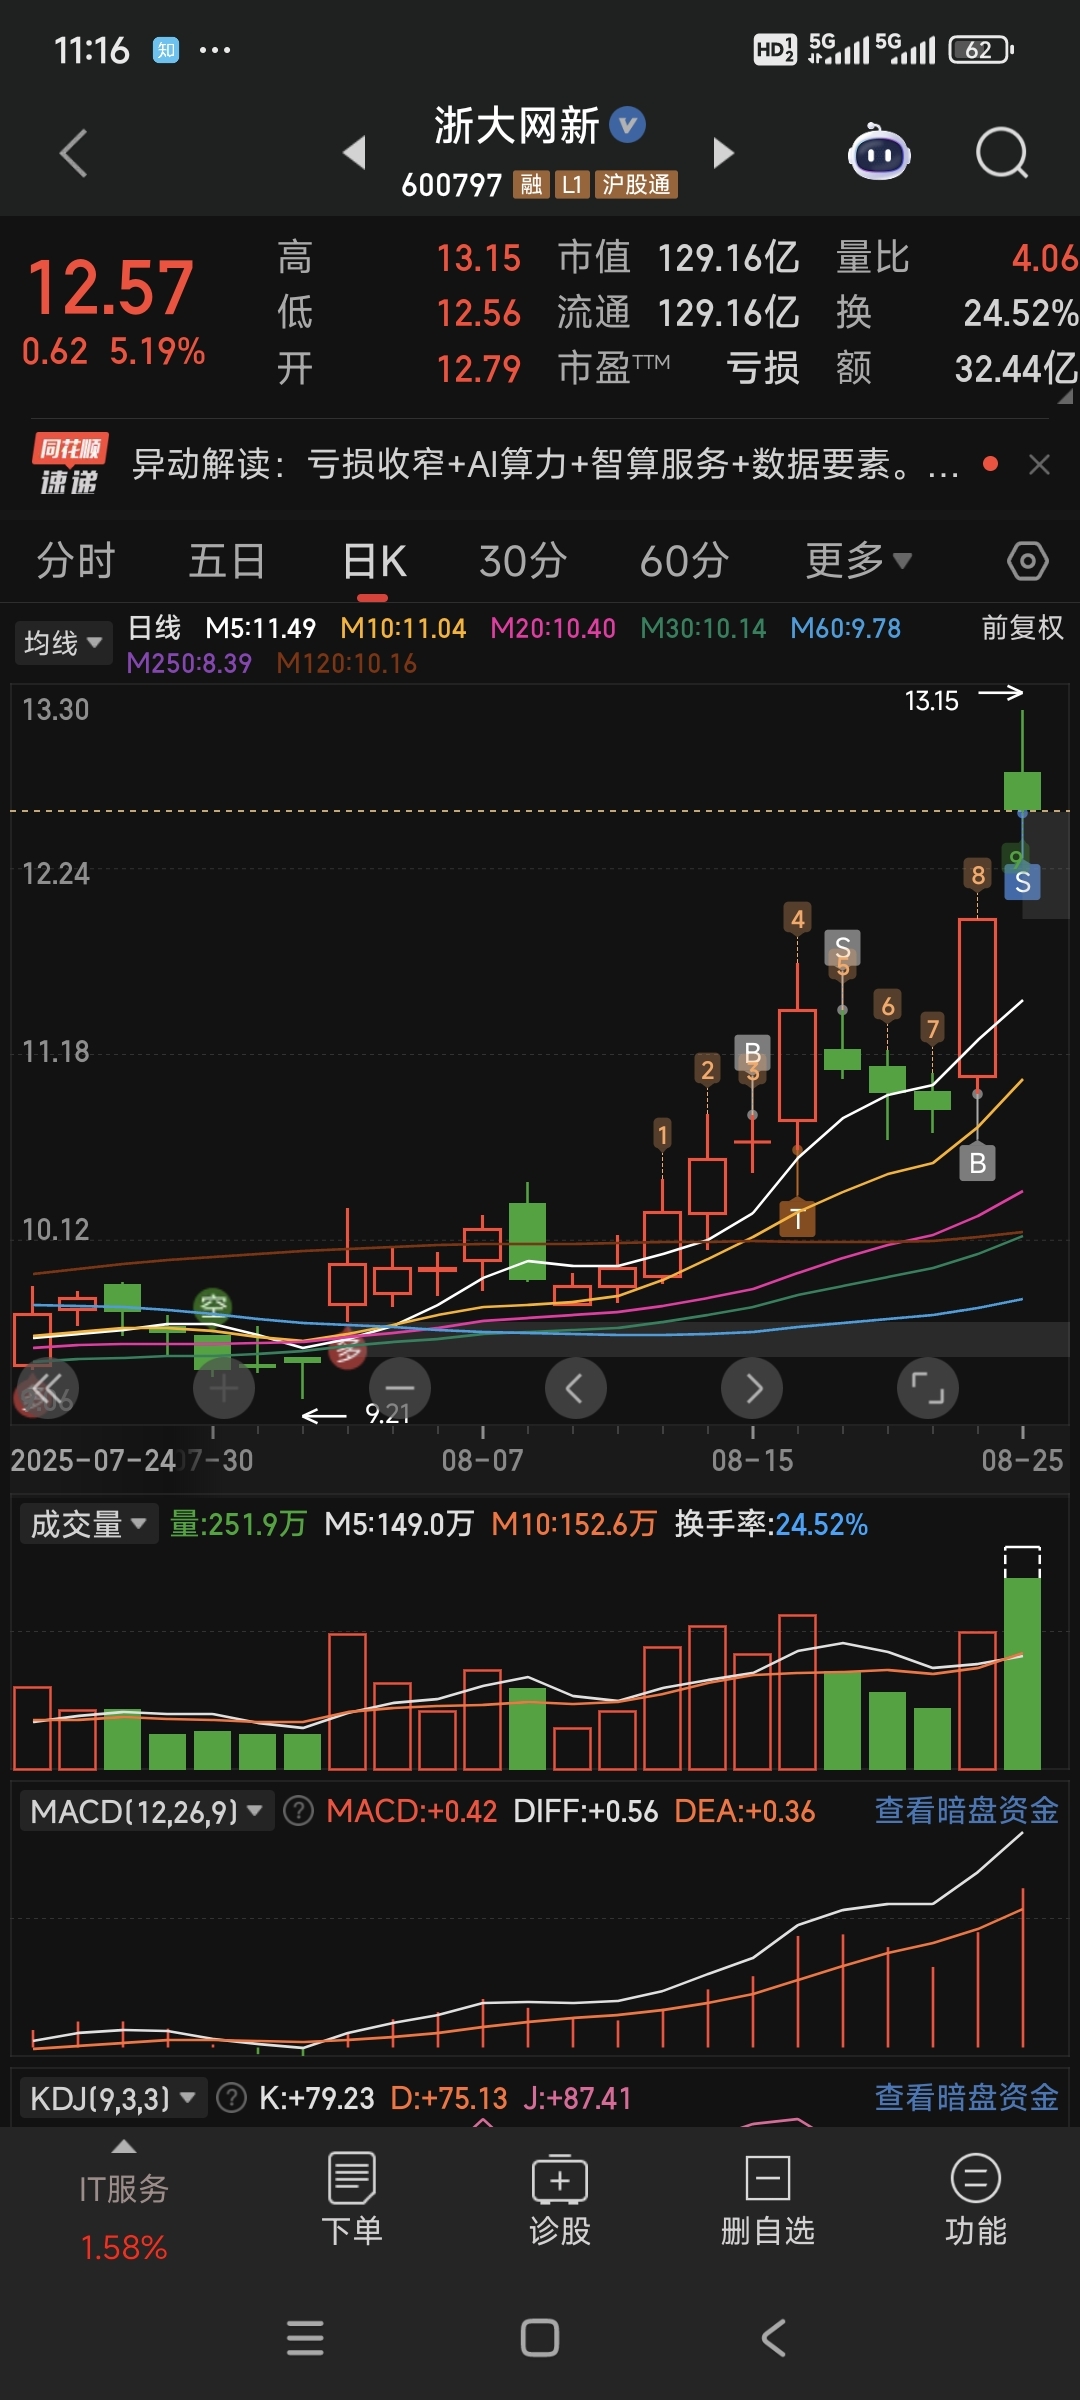Open Android recent apps menu button
Image resolution: width=1080 pixels, height=2400 pixels.
click(x=305, y=2338)
